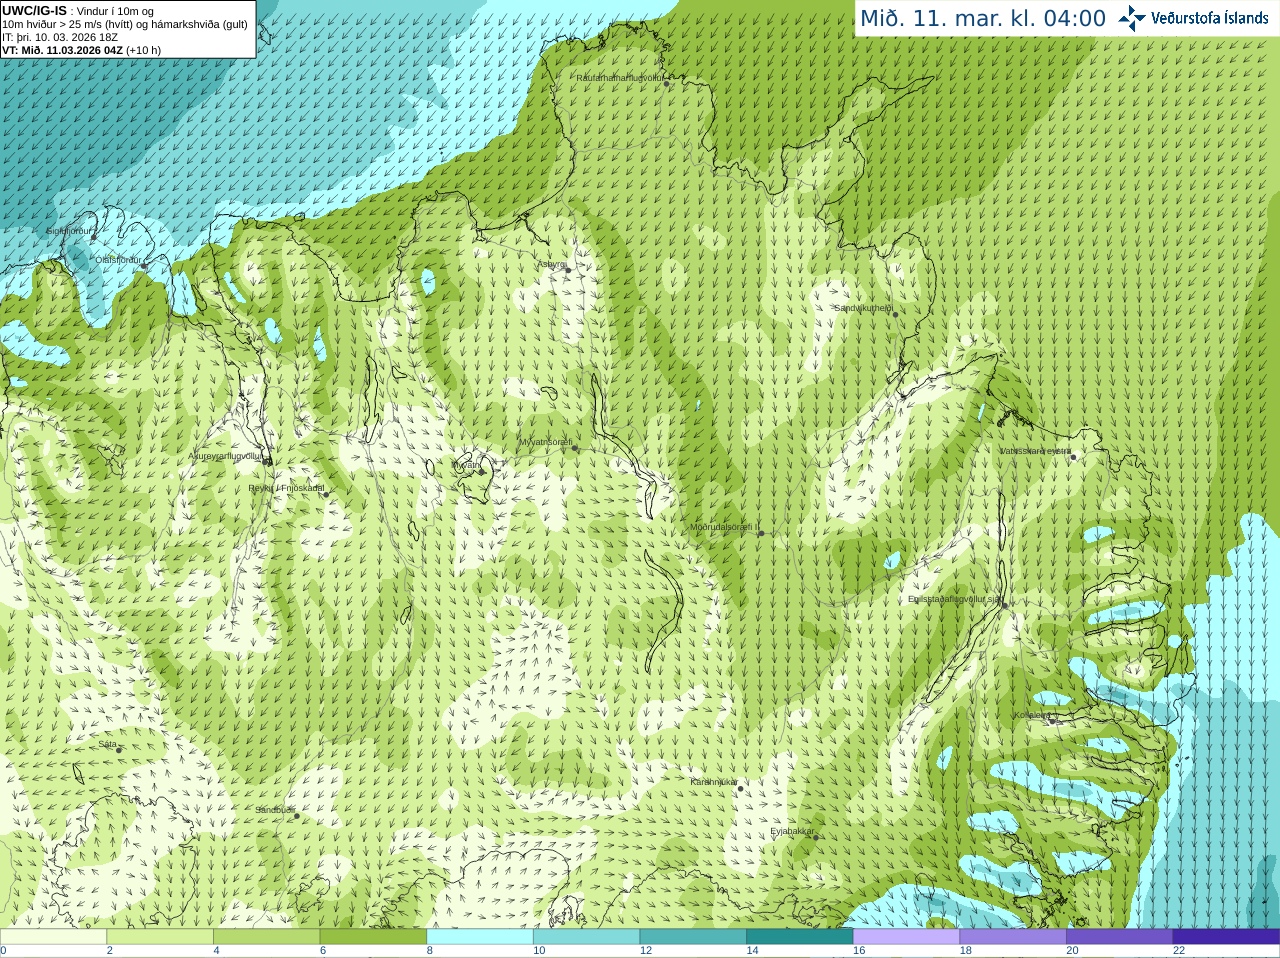Click the 2–4 m/s legend color swatch
The height and width of the screenshot is (958, 1280).
click(x=159, y=937)
